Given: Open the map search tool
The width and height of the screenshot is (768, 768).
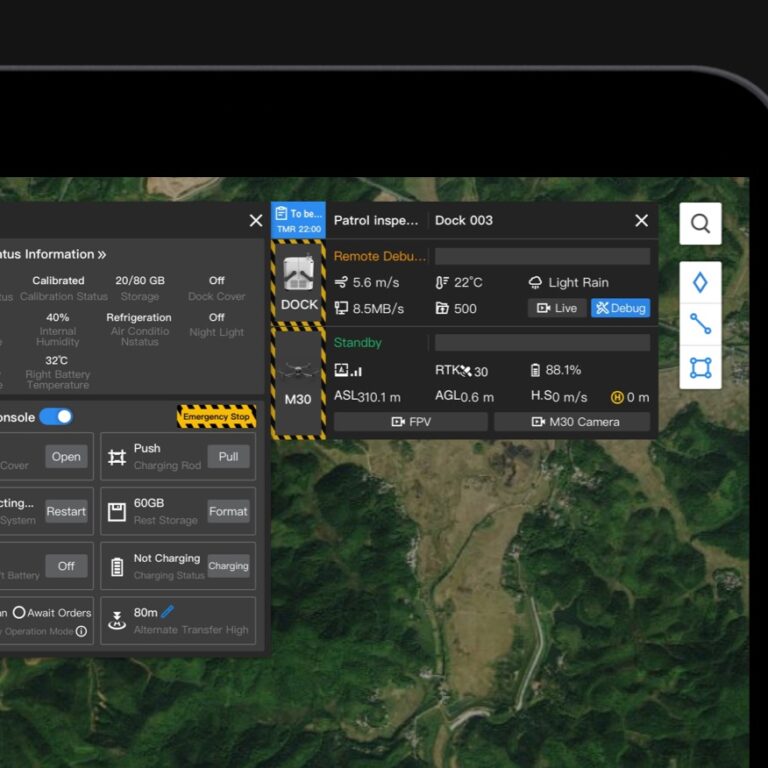Looking at the screenshot, I should [x=700, y=223].
